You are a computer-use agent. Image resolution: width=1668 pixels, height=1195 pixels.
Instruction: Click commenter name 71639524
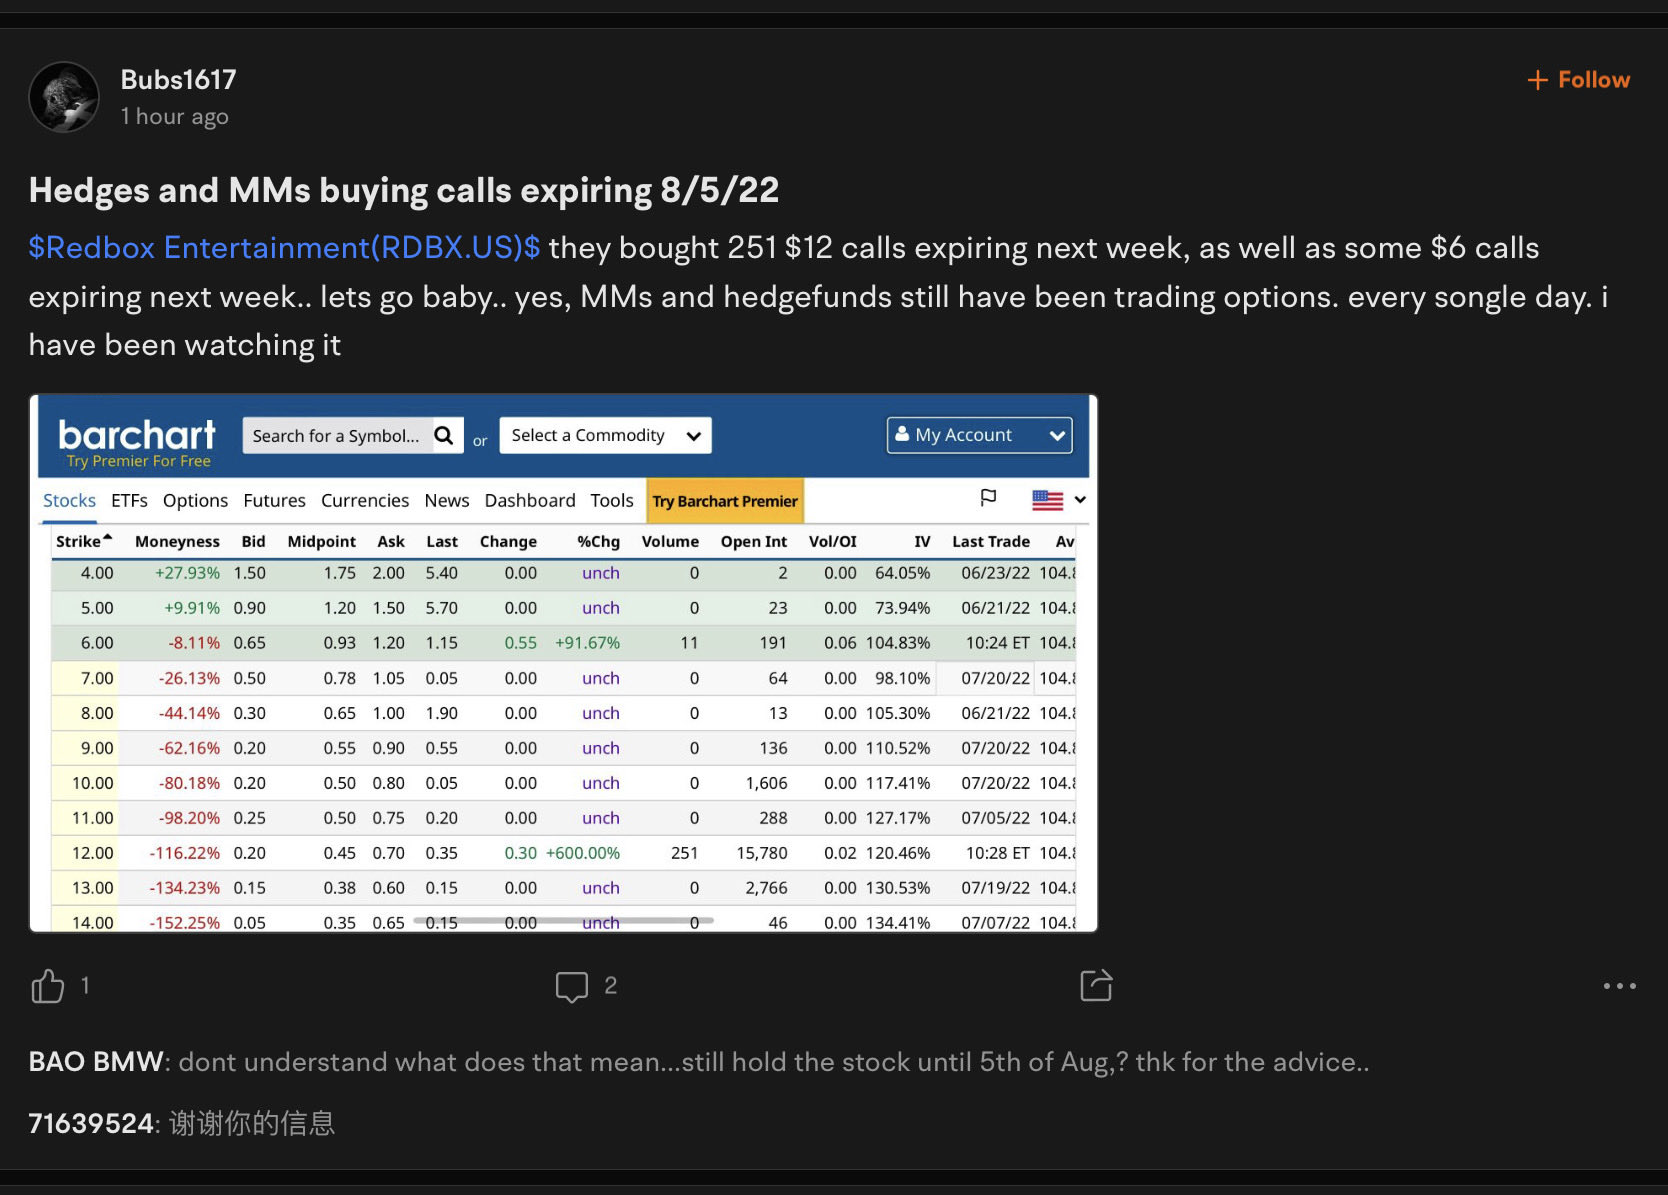(91, 1123)
